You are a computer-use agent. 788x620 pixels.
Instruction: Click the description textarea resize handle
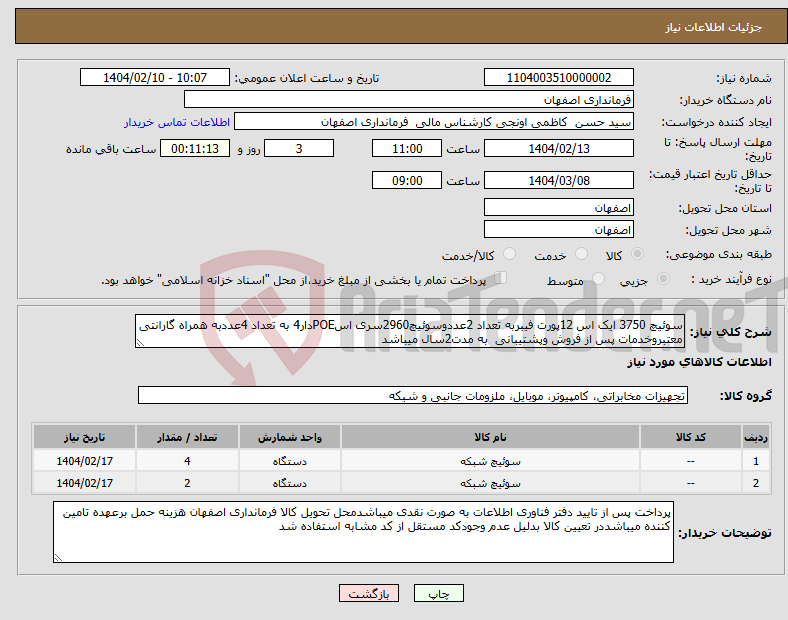(x=140, y=343)
